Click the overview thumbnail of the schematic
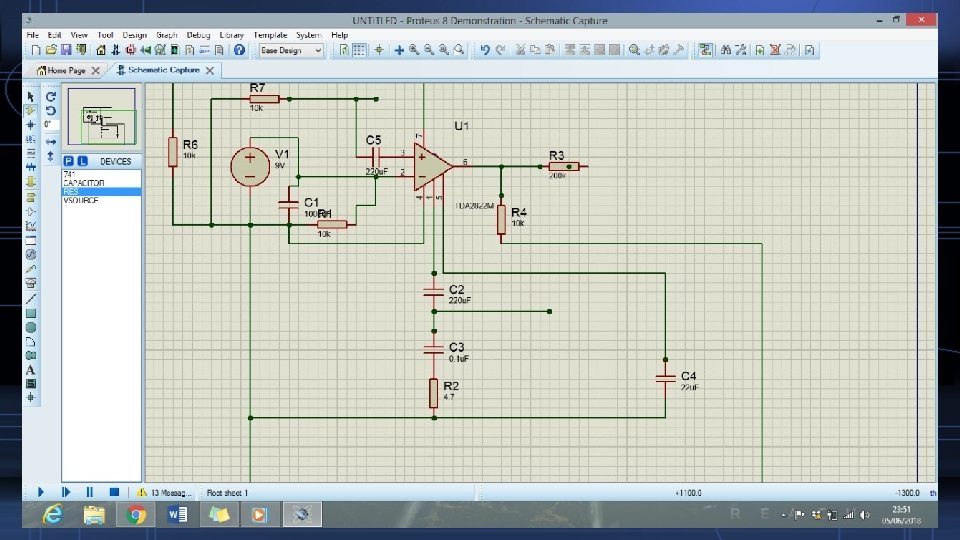Image resolution: width=960 pixels, height=540 pixels. [100, 118]
